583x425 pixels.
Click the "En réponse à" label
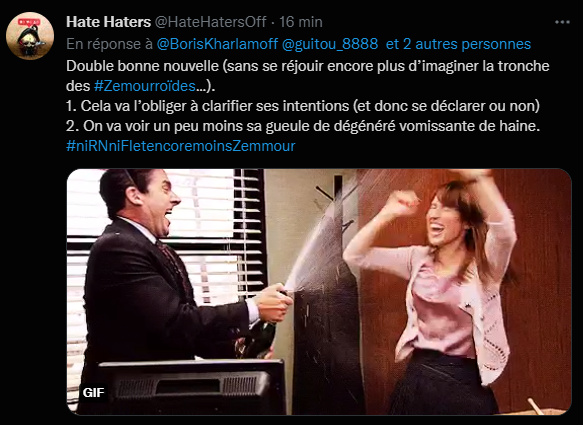pos(109,44)
